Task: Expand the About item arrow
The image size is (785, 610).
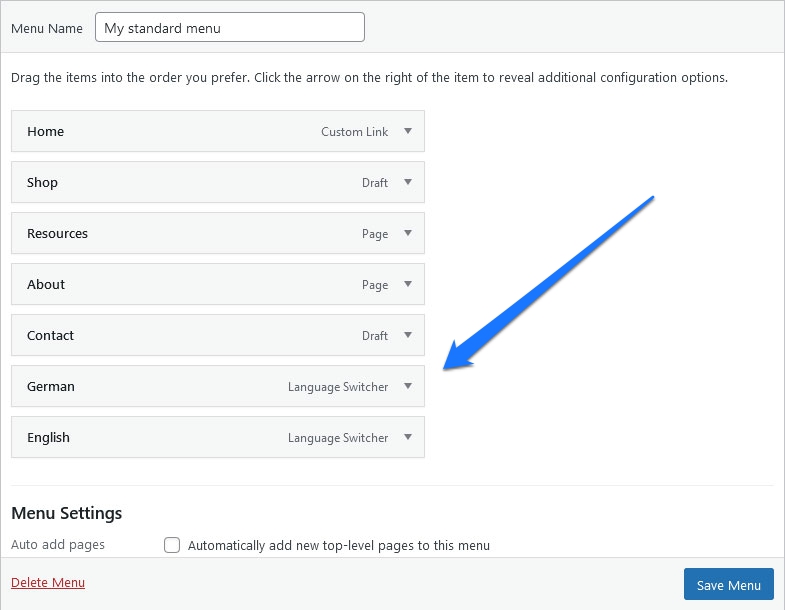Action: (408, 284)
